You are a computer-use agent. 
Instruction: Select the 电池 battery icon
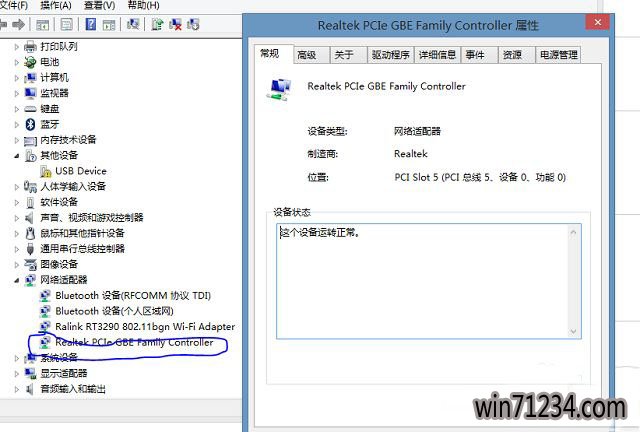pyautogui.click(x=30, y=62)
